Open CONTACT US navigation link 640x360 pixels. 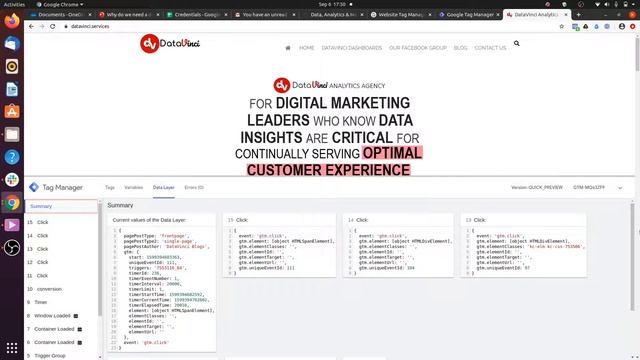tap(490, 48)
